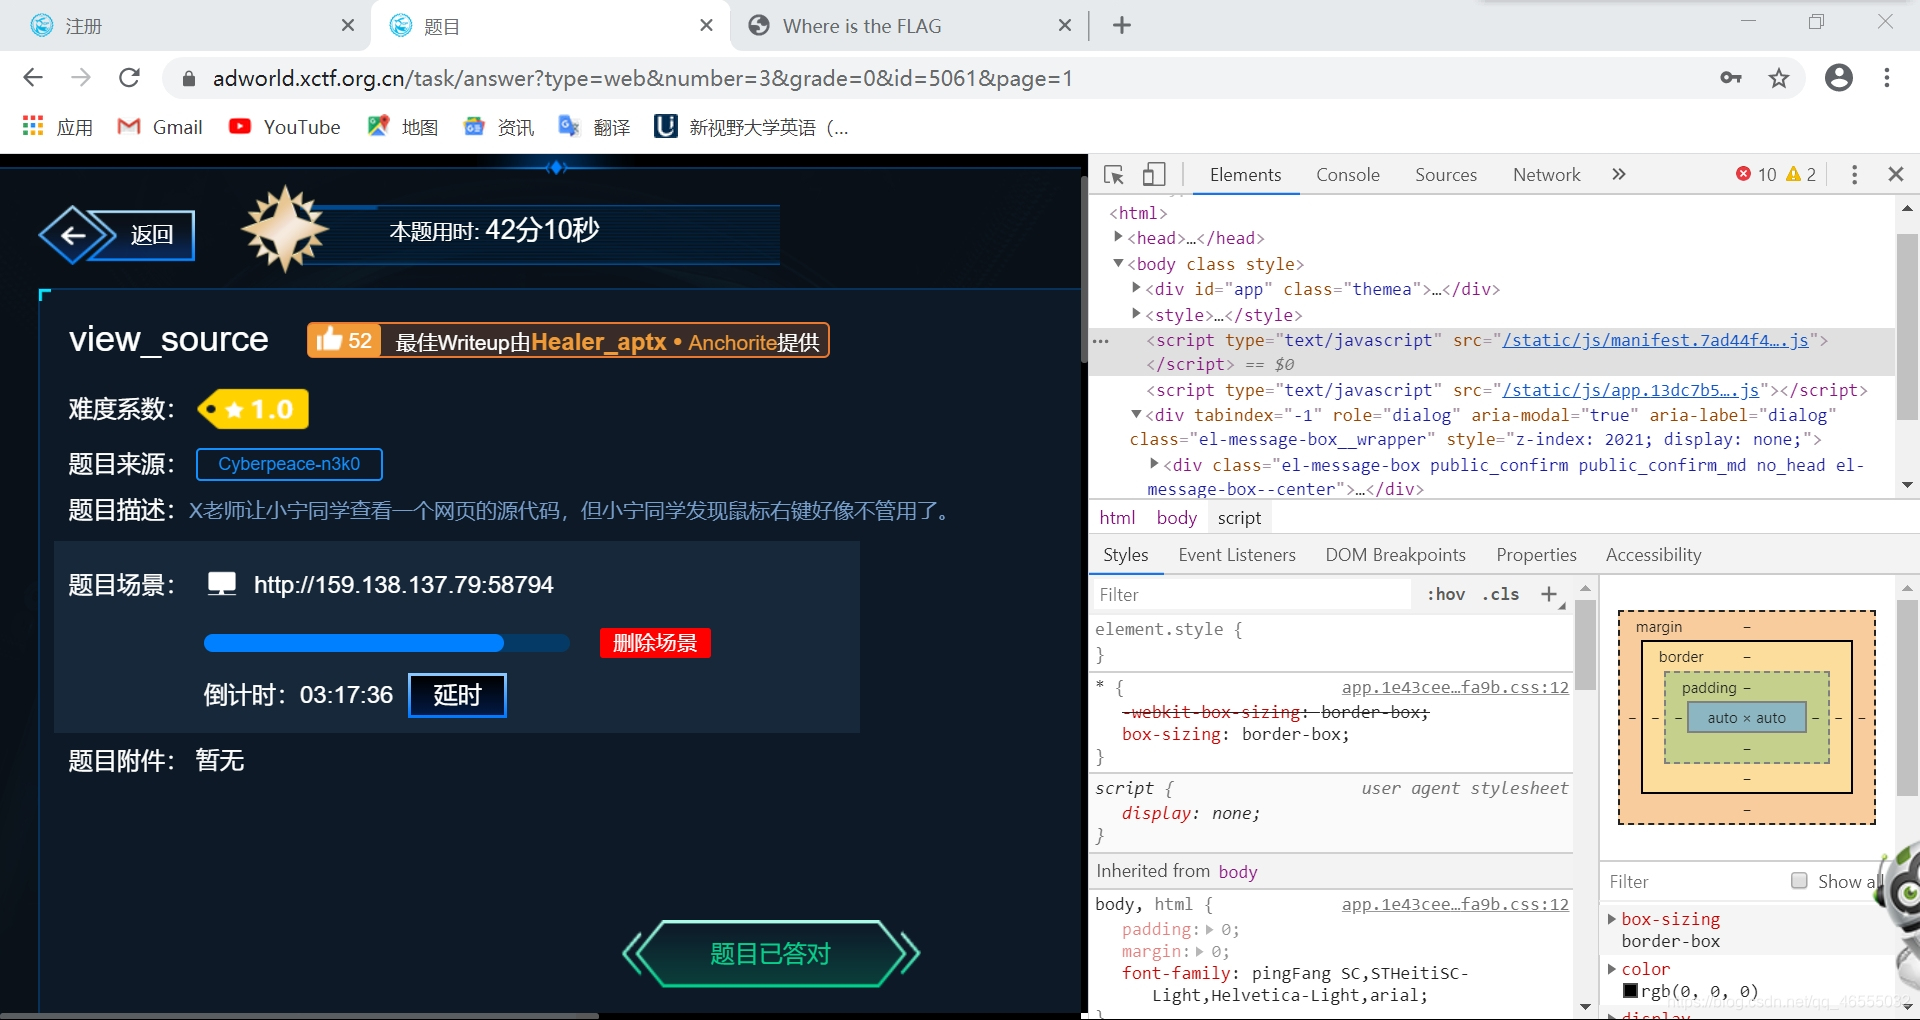Select the body breadcrumb
The height and width of the screenshot is (1020, 1920).
1176,518
